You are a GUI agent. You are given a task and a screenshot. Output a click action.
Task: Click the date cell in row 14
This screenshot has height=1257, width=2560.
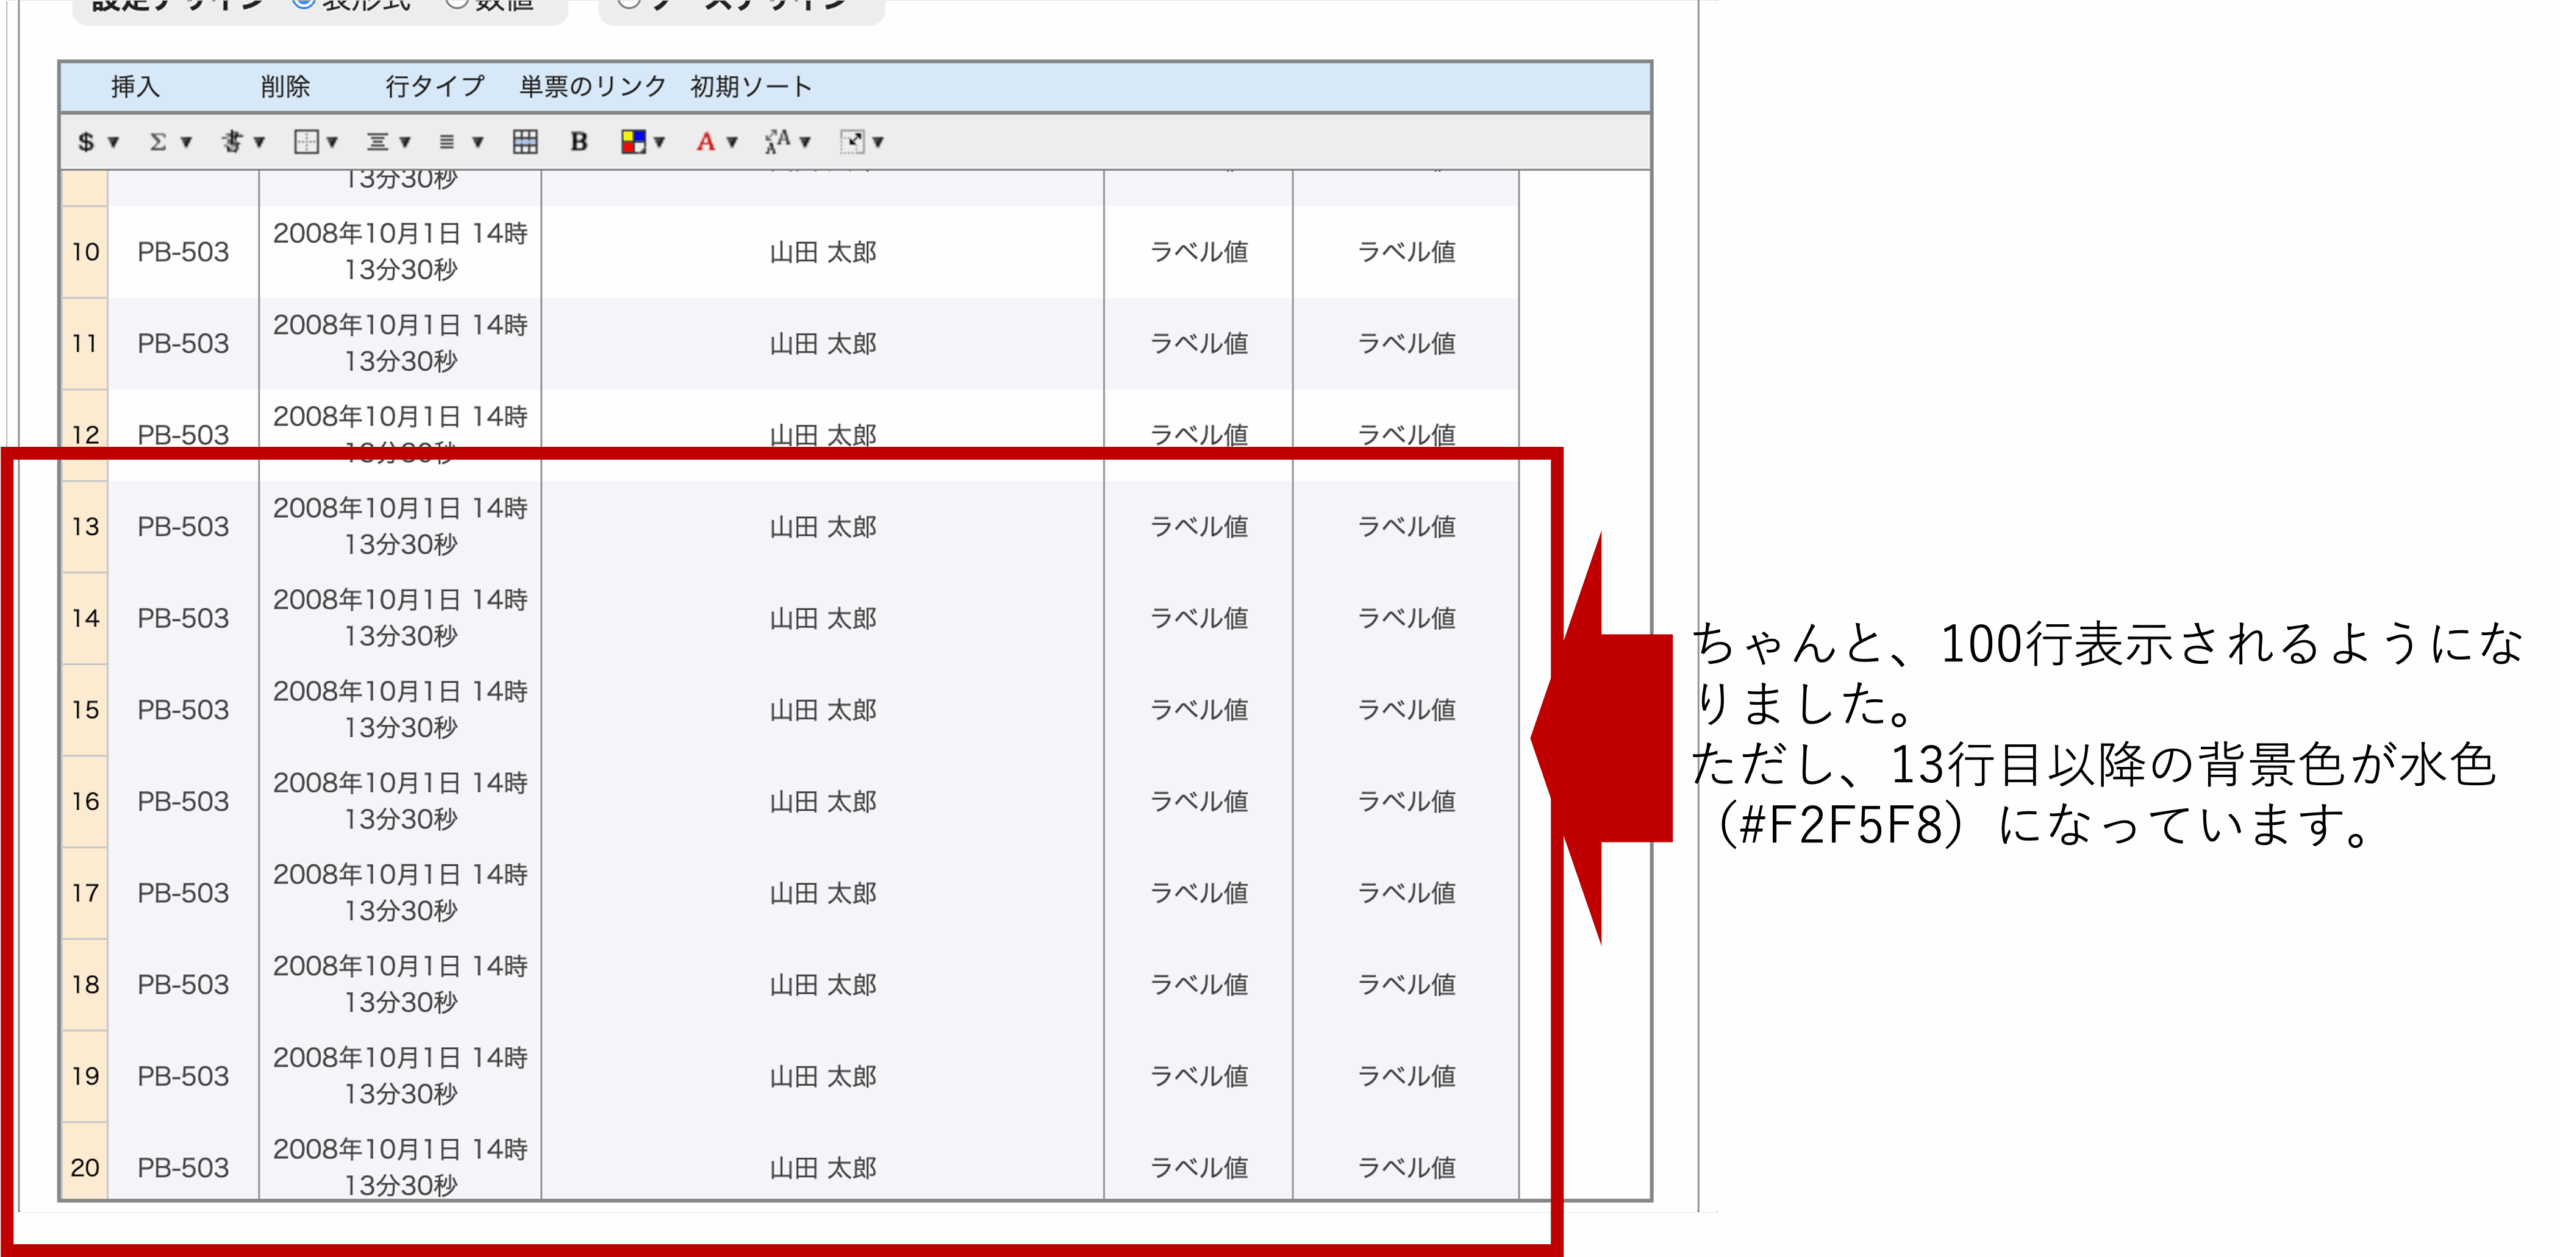[400, 619]
